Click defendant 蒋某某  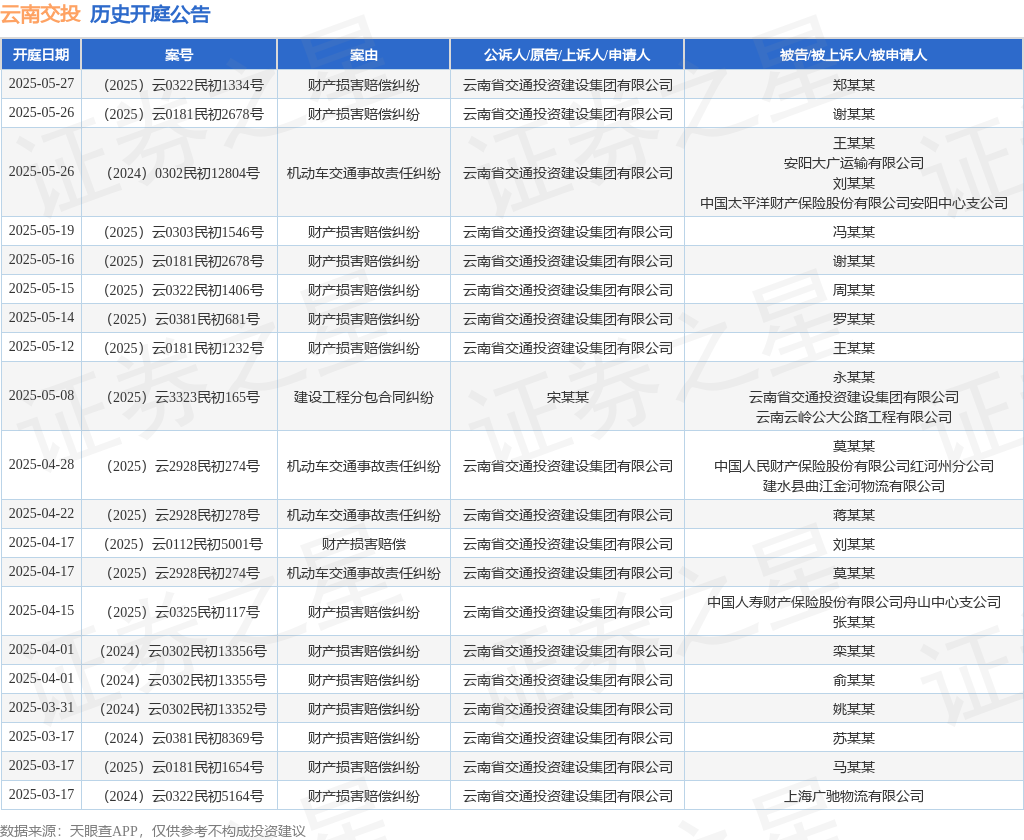tap(854, 515)
